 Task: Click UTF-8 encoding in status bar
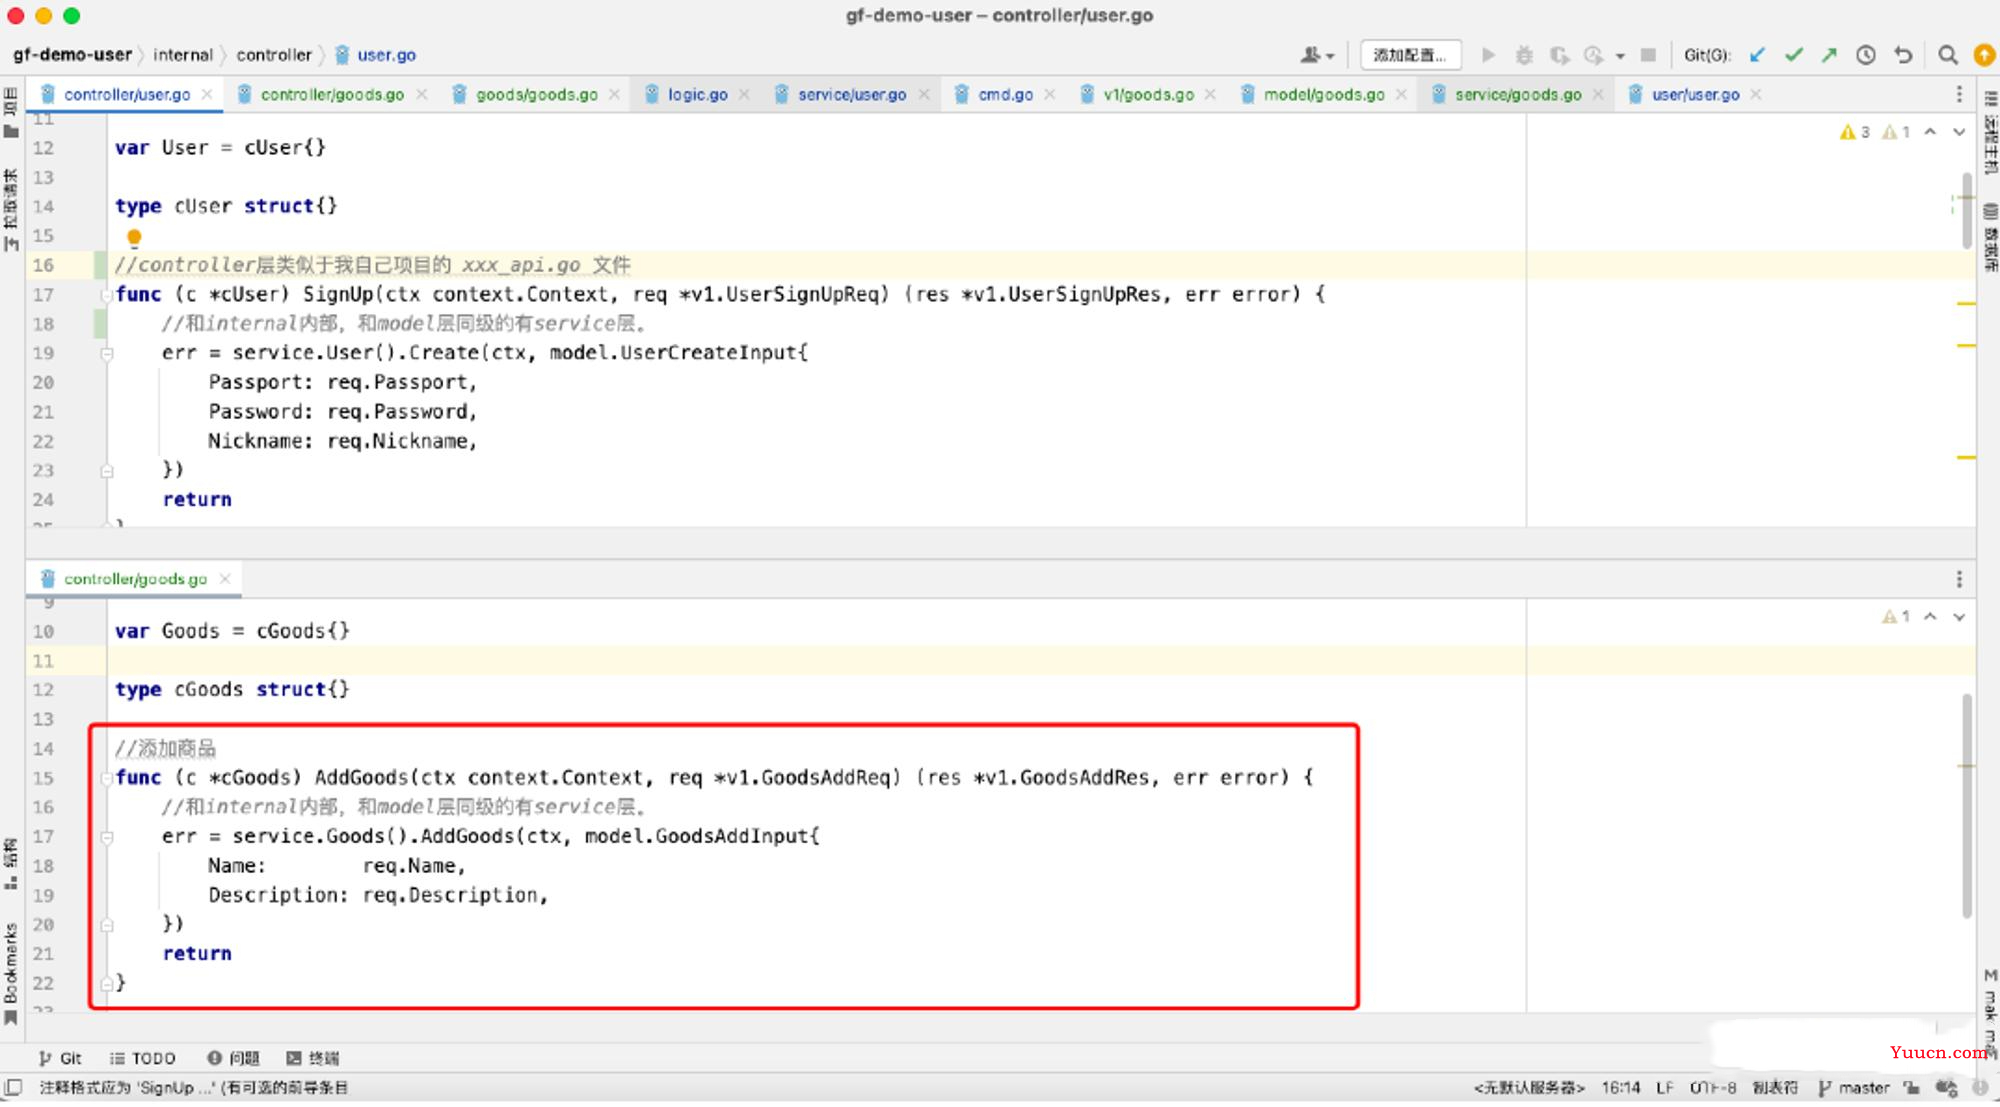[1713, 1088]
